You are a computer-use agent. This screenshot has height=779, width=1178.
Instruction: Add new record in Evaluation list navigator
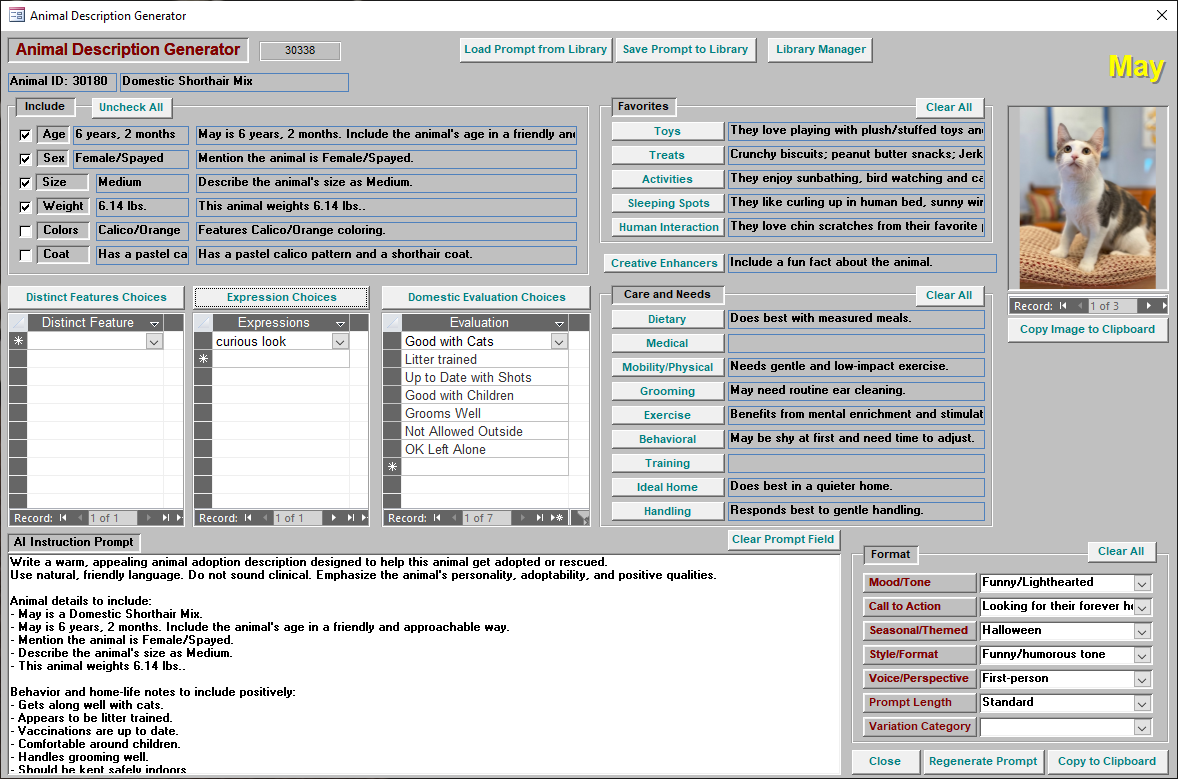[557, 518]
